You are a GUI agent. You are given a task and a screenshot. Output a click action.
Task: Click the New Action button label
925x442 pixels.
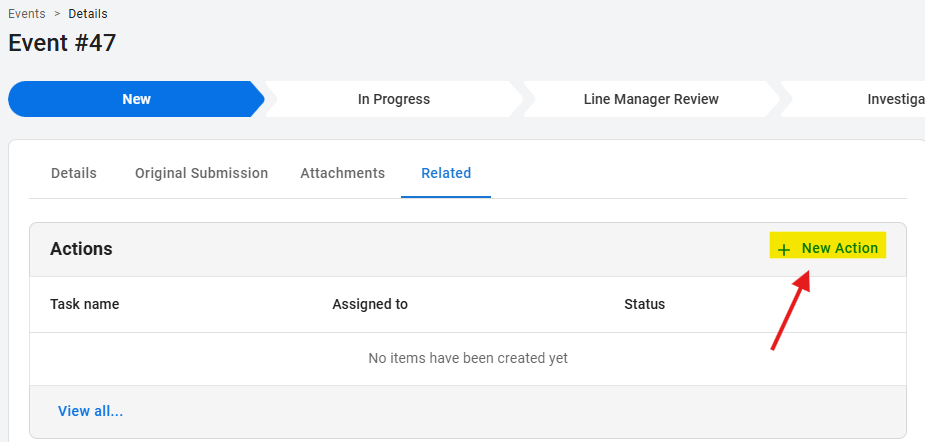click(839, 248)
